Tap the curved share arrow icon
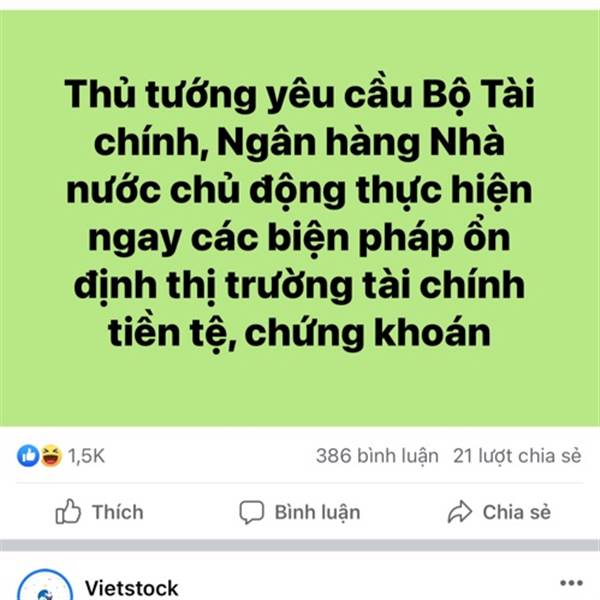This screenshot has width=600, height=600. click(x=460, y=512)
